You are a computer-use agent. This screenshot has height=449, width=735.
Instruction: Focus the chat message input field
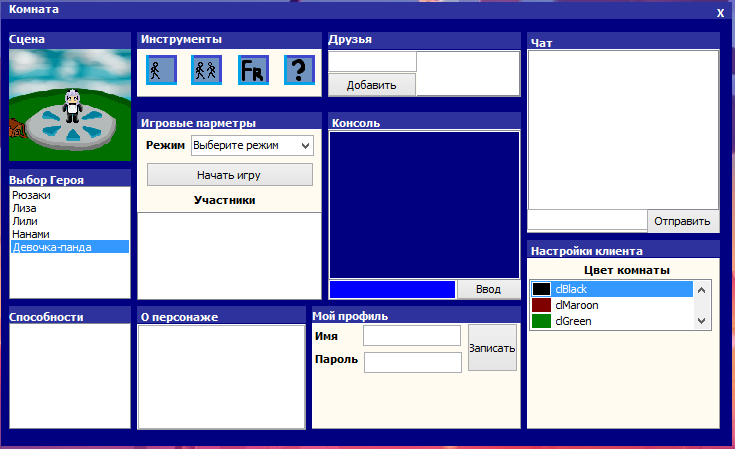tap(587, 220)
